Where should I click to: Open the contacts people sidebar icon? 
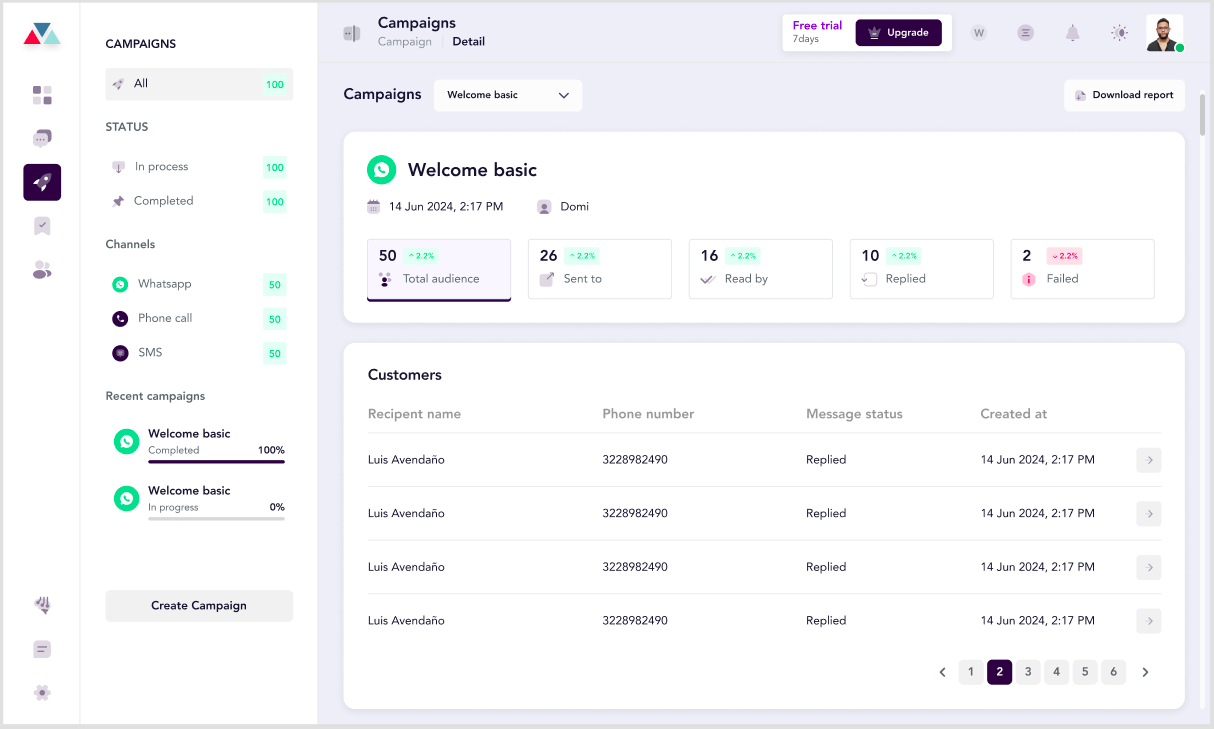click(42, 270)
